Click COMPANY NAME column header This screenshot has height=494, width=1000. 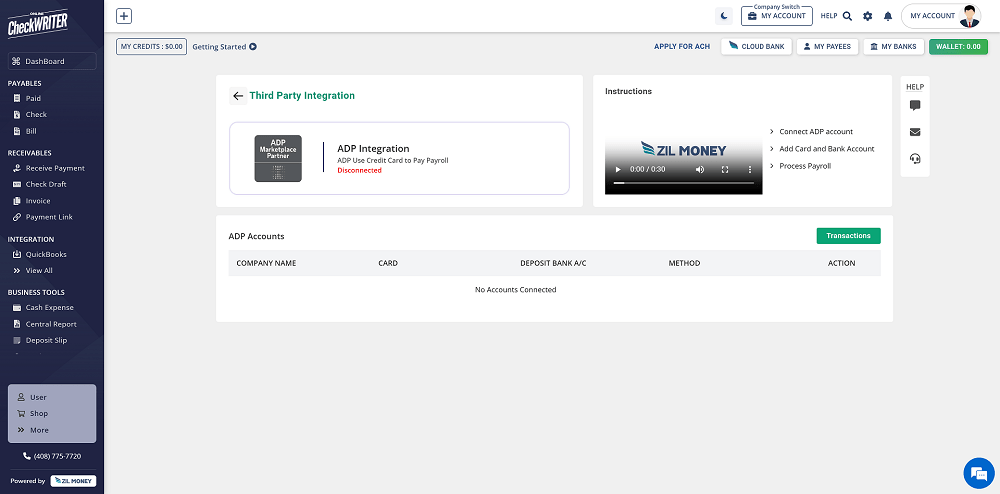266,263
